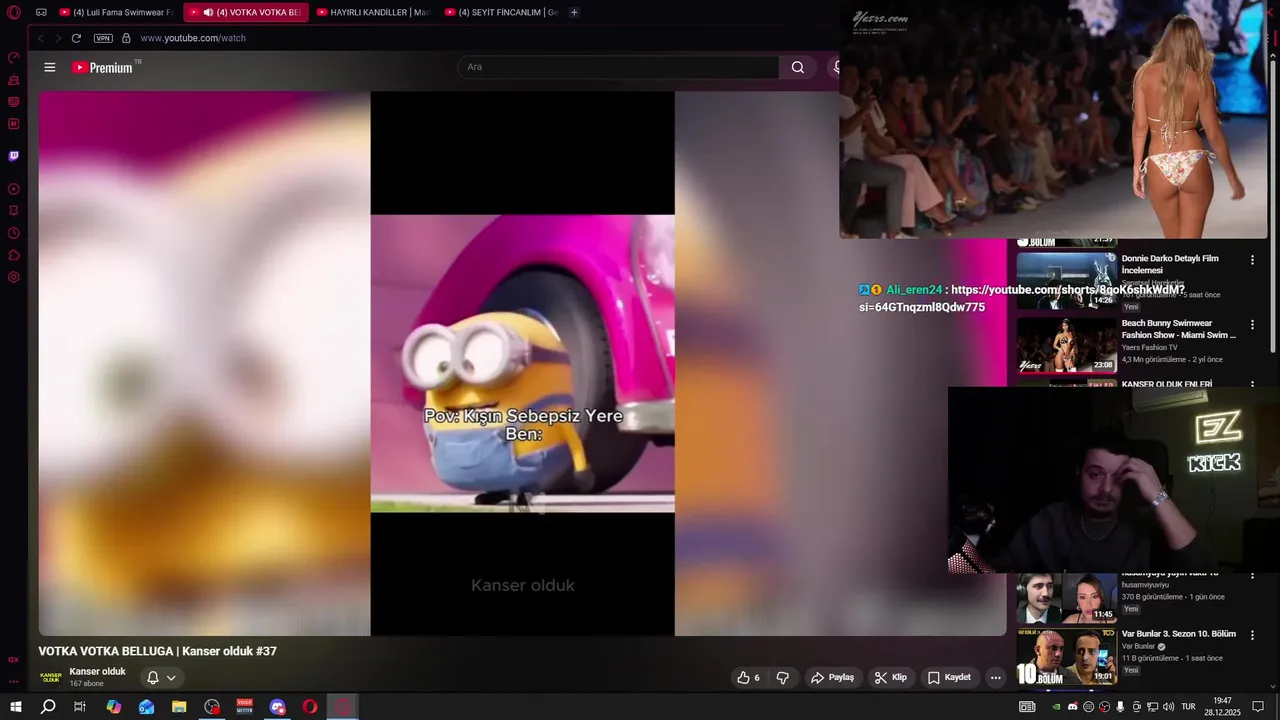Click the main video player area

coord(522,363)
